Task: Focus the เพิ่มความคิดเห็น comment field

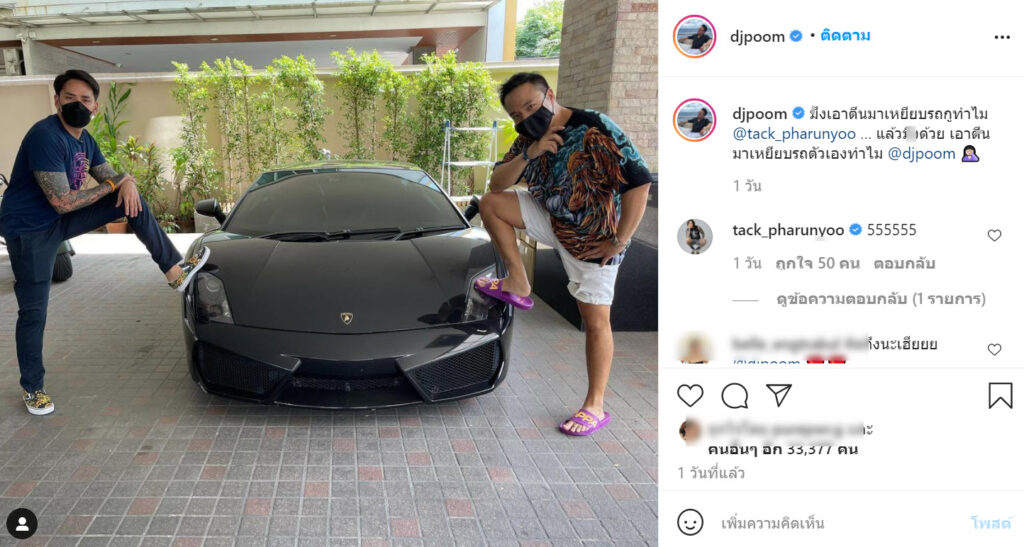Action: click(x=836, y=523)
